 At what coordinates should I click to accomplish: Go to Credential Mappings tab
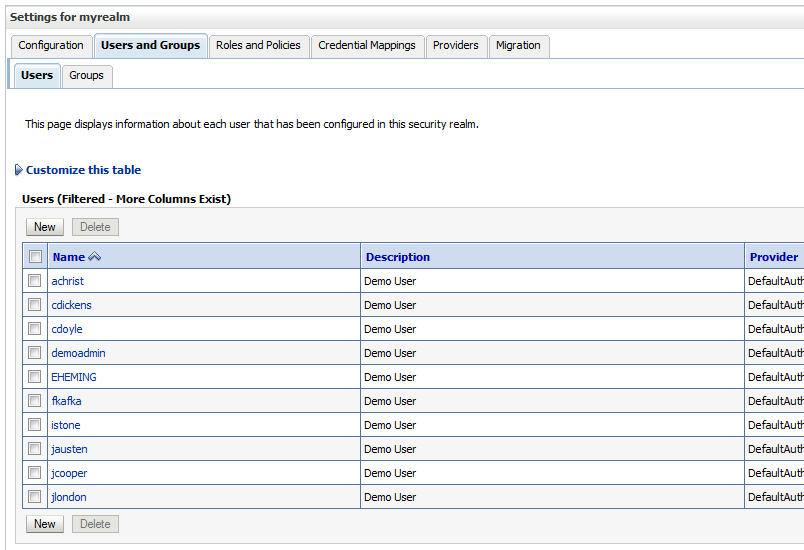pos(367,45)
